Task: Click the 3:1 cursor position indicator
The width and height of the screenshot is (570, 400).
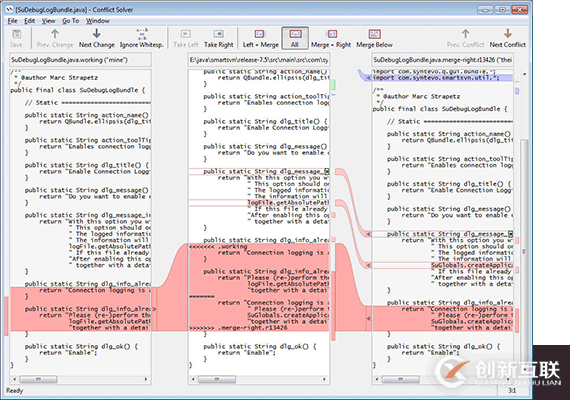Action: point(512,391)
